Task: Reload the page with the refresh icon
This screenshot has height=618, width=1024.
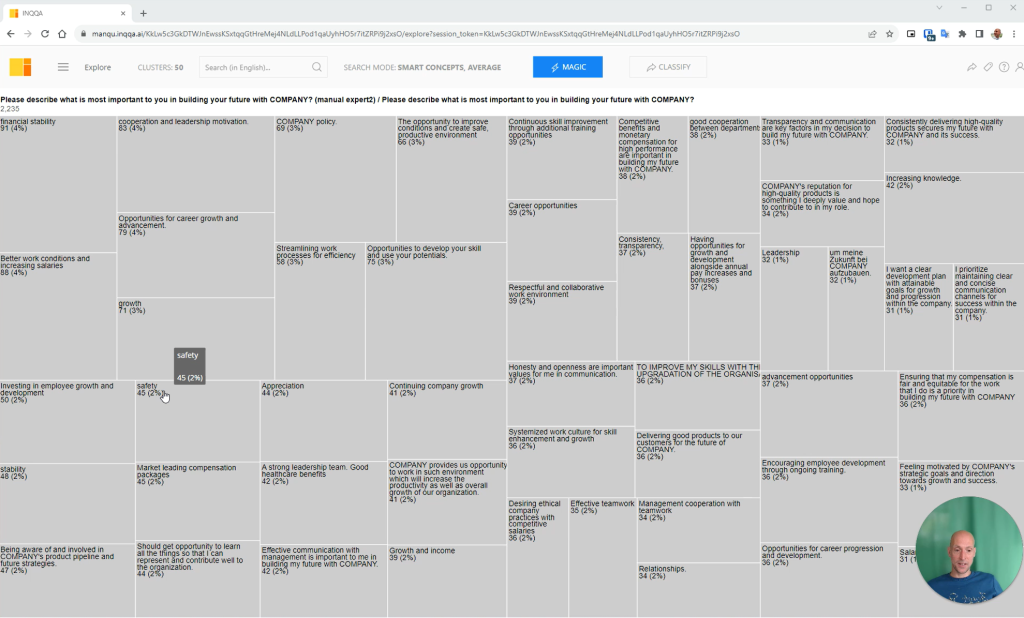Action: point(44,34)
